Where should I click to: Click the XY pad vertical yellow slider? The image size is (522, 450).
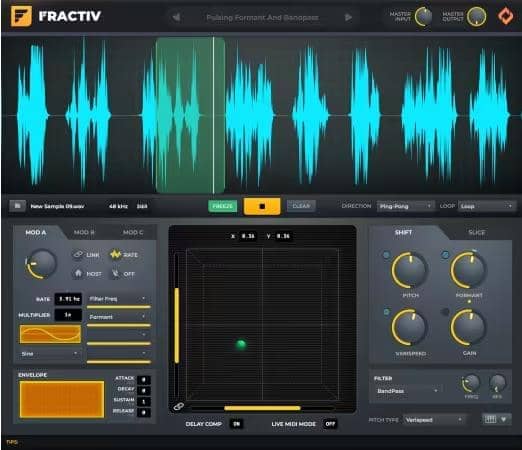(x=177, y=325)
